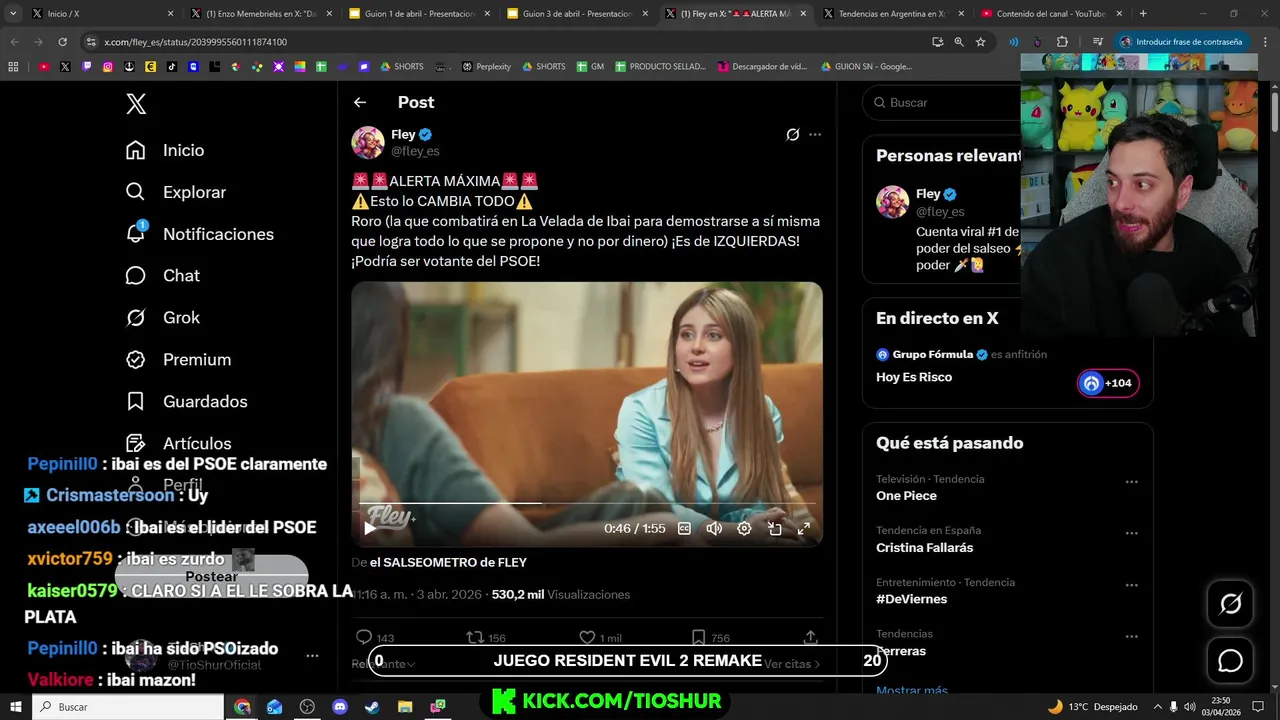
Task: Click the address bar URL
Action: click(x=196, y=42)
